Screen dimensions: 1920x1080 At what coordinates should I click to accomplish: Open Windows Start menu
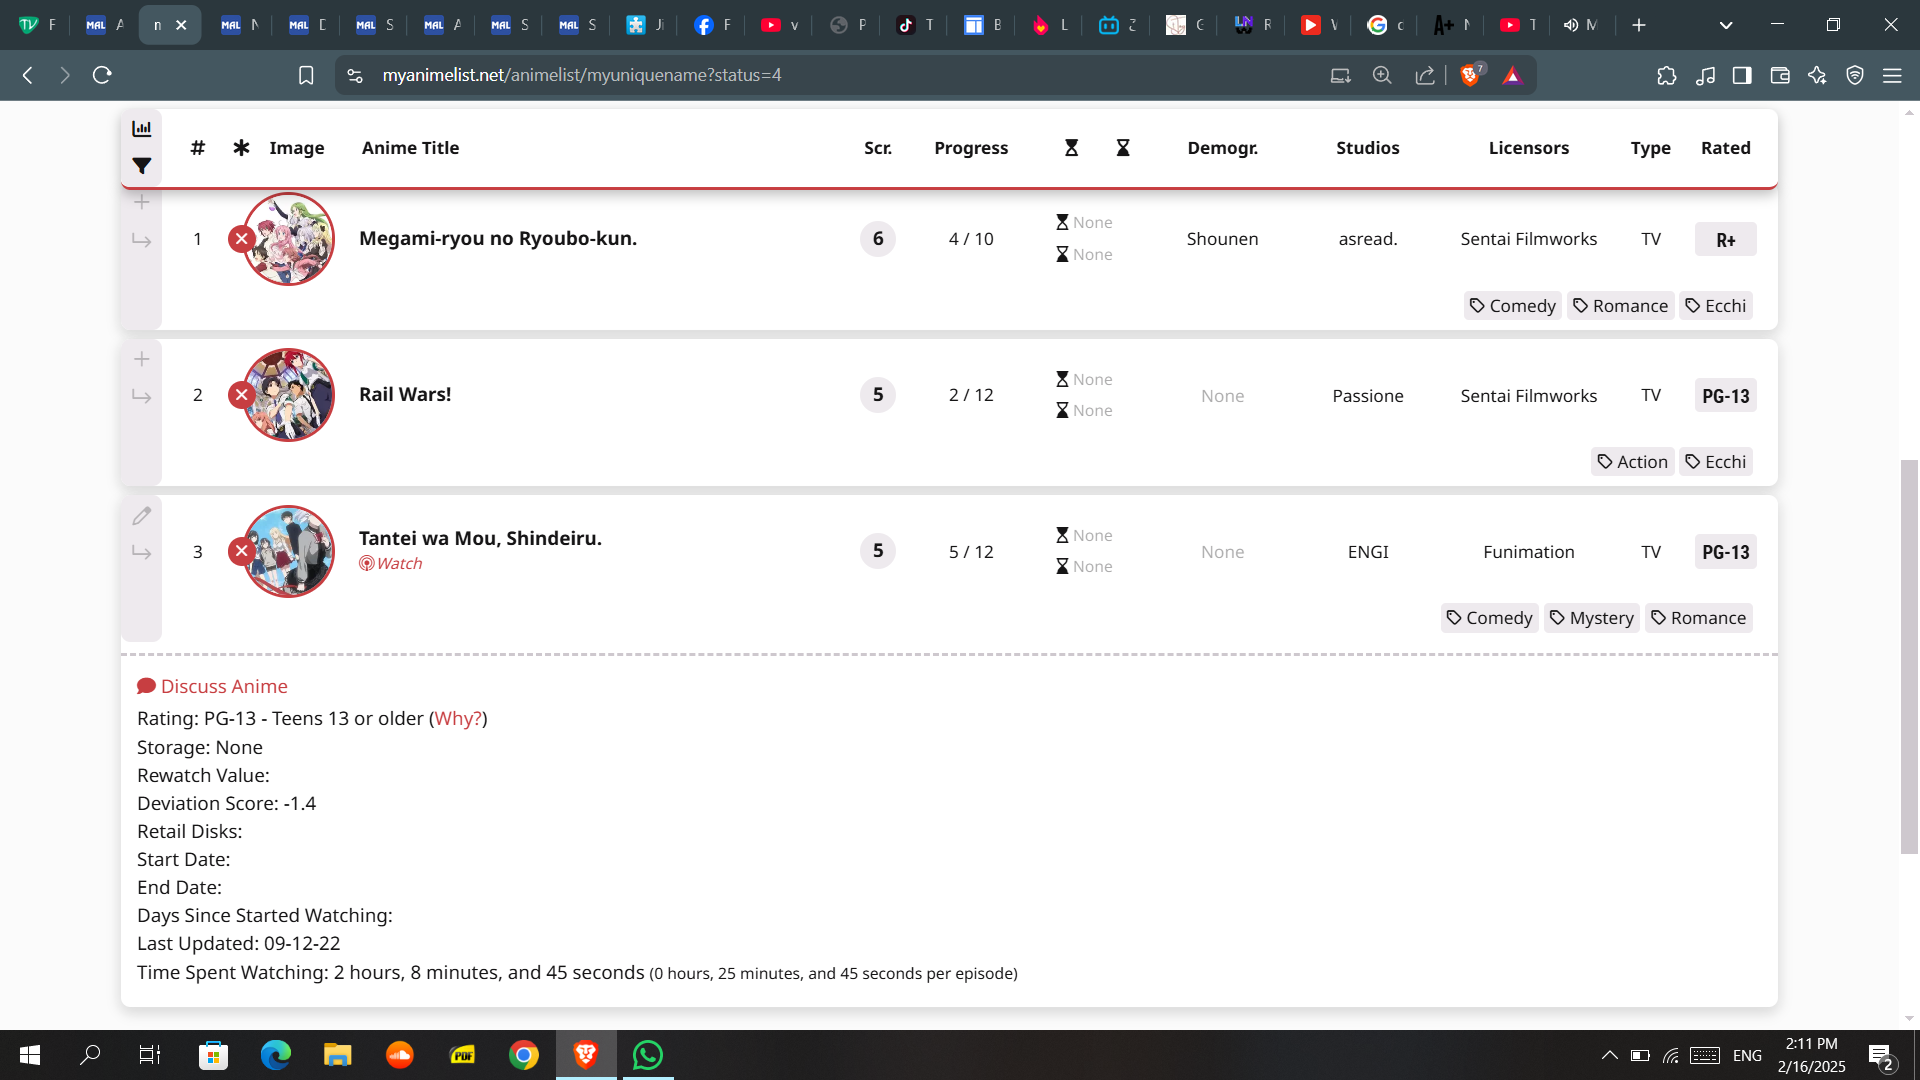tap(30, 1055)
